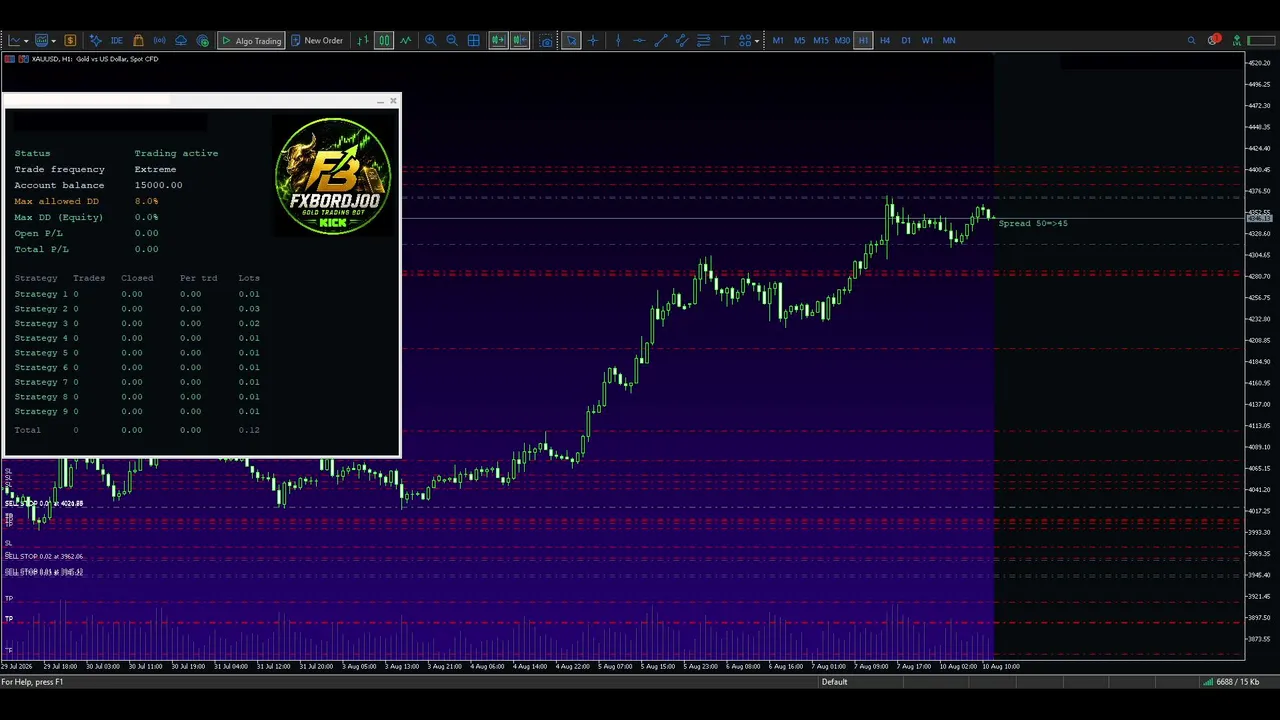
Task: Click 'Trading active' status text
Action: tap(176, 153)
